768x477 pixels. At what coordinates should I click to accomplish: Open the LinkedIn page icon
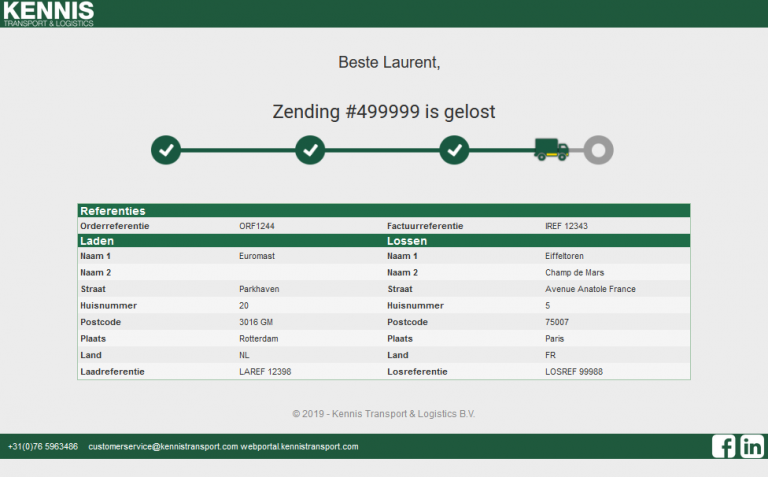pyautogui.click(x=752, y=447)
